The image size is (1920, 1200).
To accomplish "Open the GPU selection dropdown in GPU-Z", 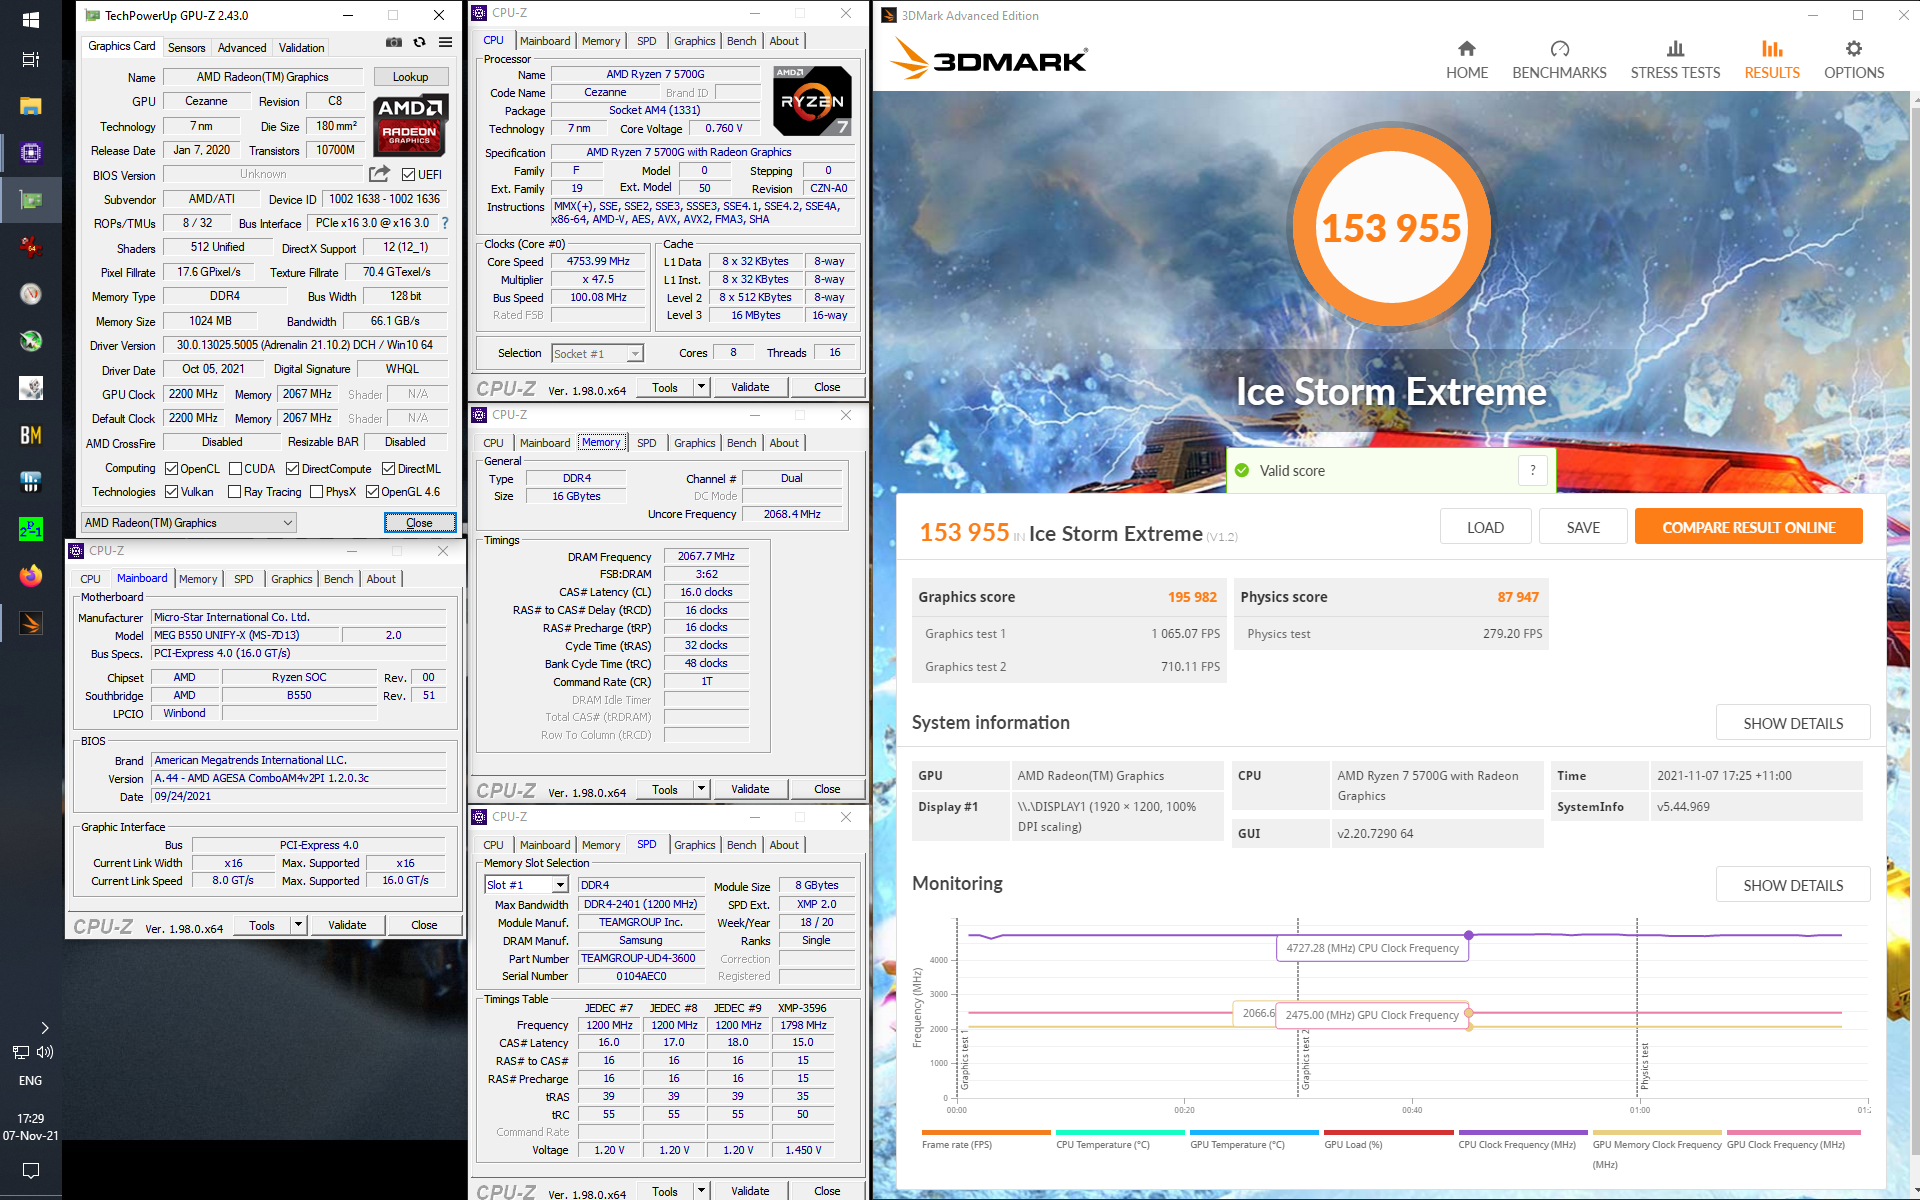I will 189,523.
